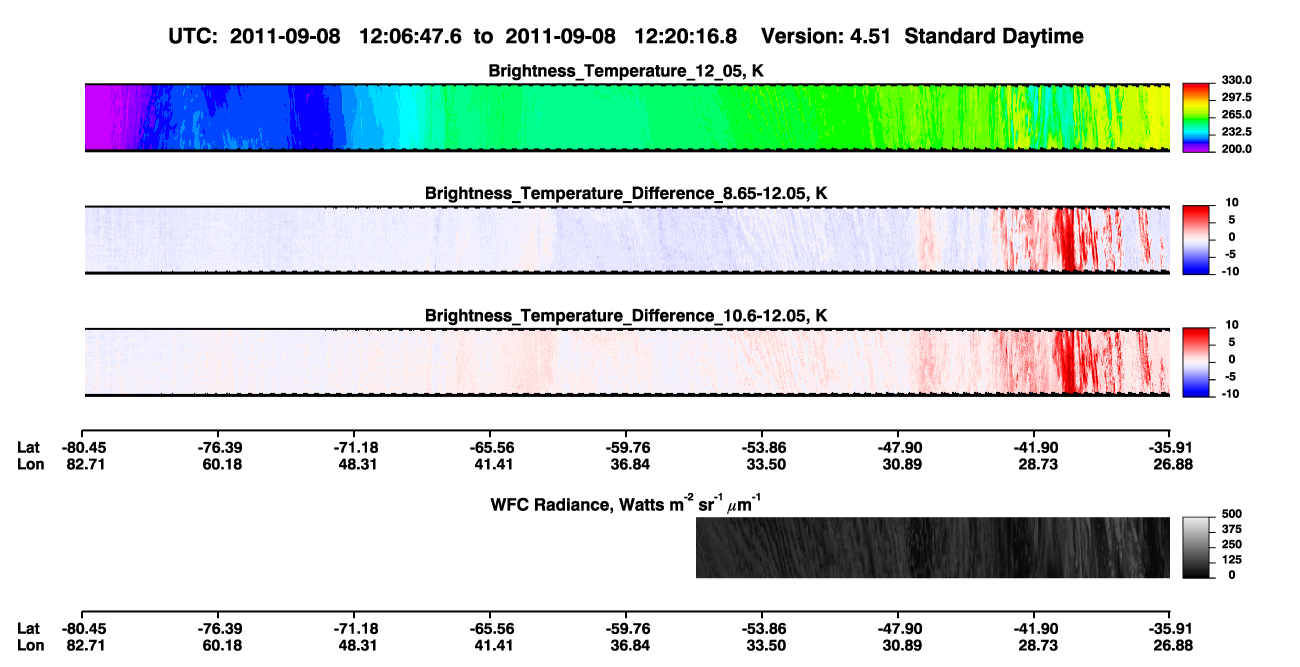Click the 'Lat' label on the axis below WFC Radiance

click(29, 628)
